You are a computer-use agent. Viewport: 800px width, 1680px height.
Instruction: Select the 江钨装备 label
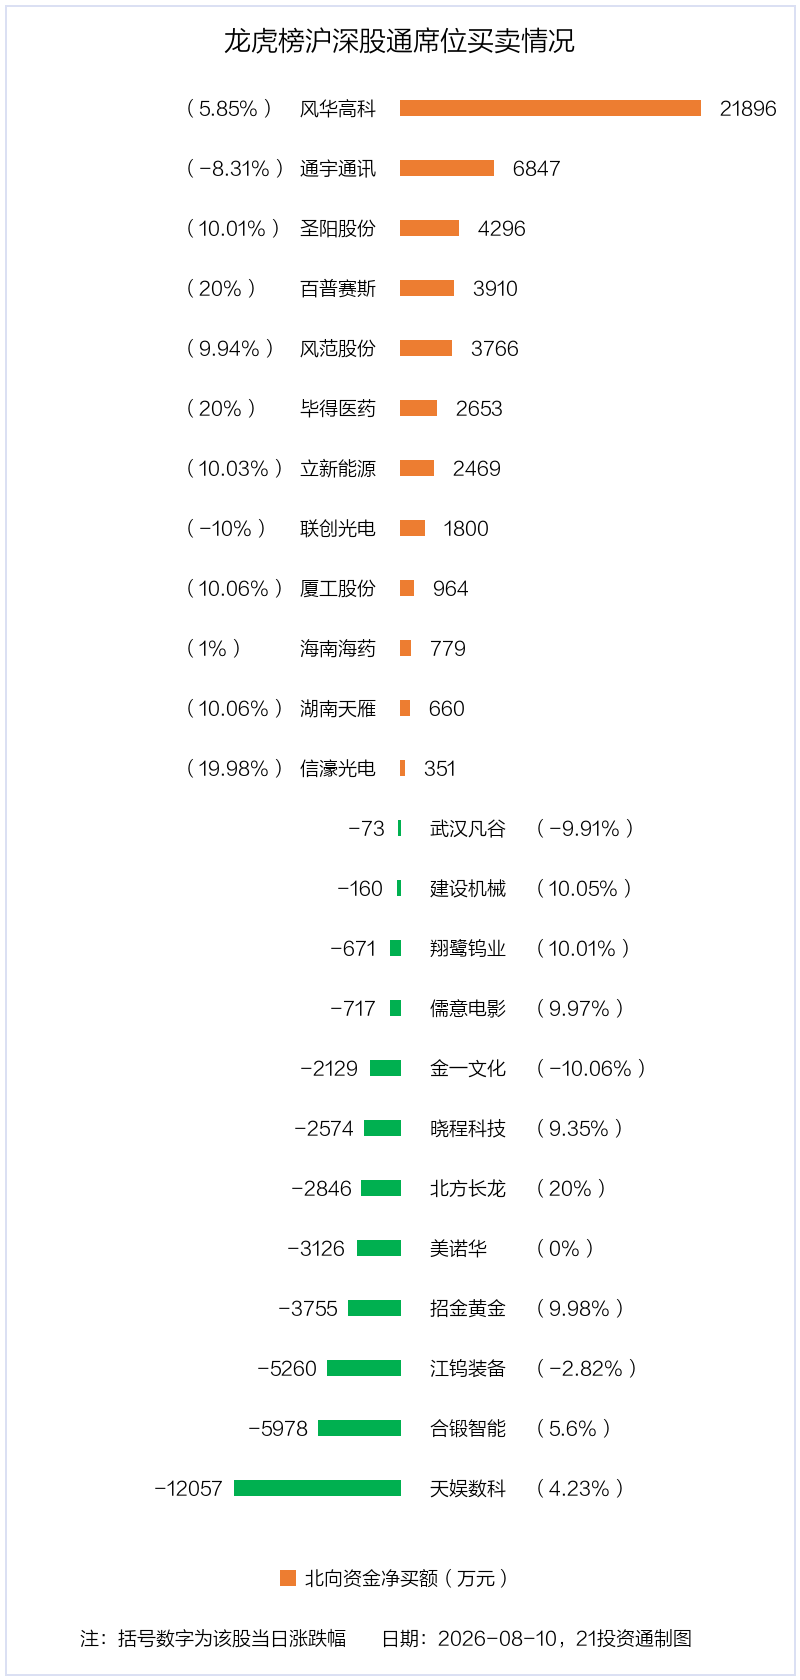click(468, 1368)
